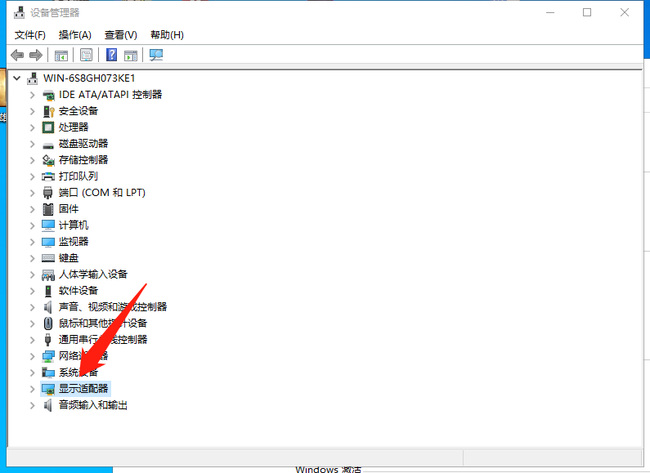Image resolution: width=650 pixels, height=473 pixels.
Task: Select the 键盘 (keyboard) device icon
Action: coord(49,258)
